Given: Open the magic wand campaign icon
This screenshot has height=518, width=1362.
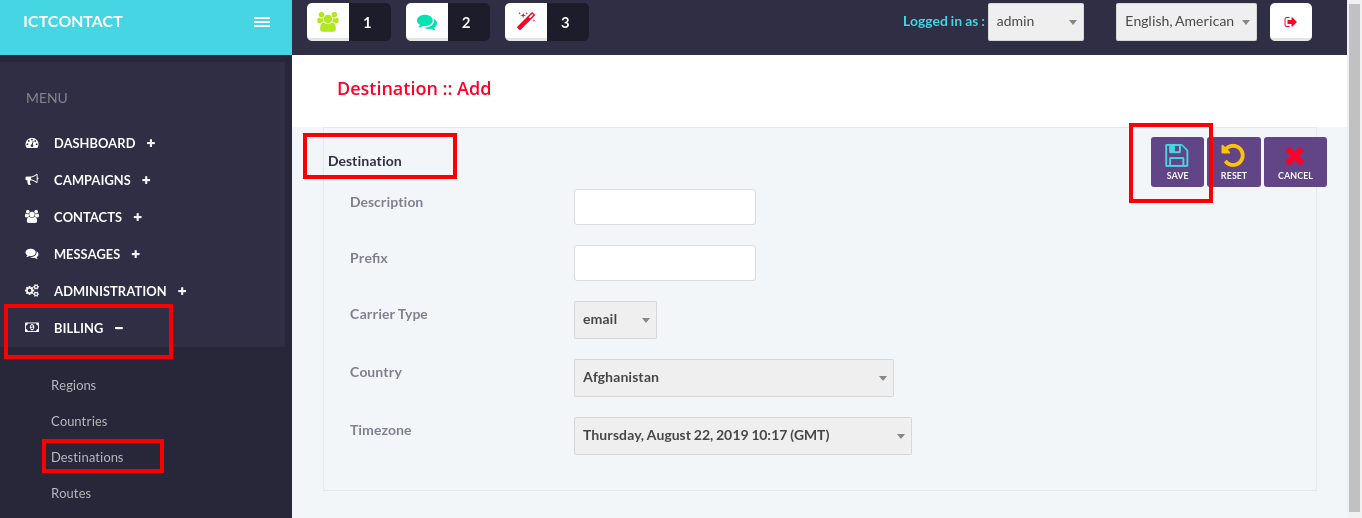Looking at the screenshot, I should pos(526,22).
